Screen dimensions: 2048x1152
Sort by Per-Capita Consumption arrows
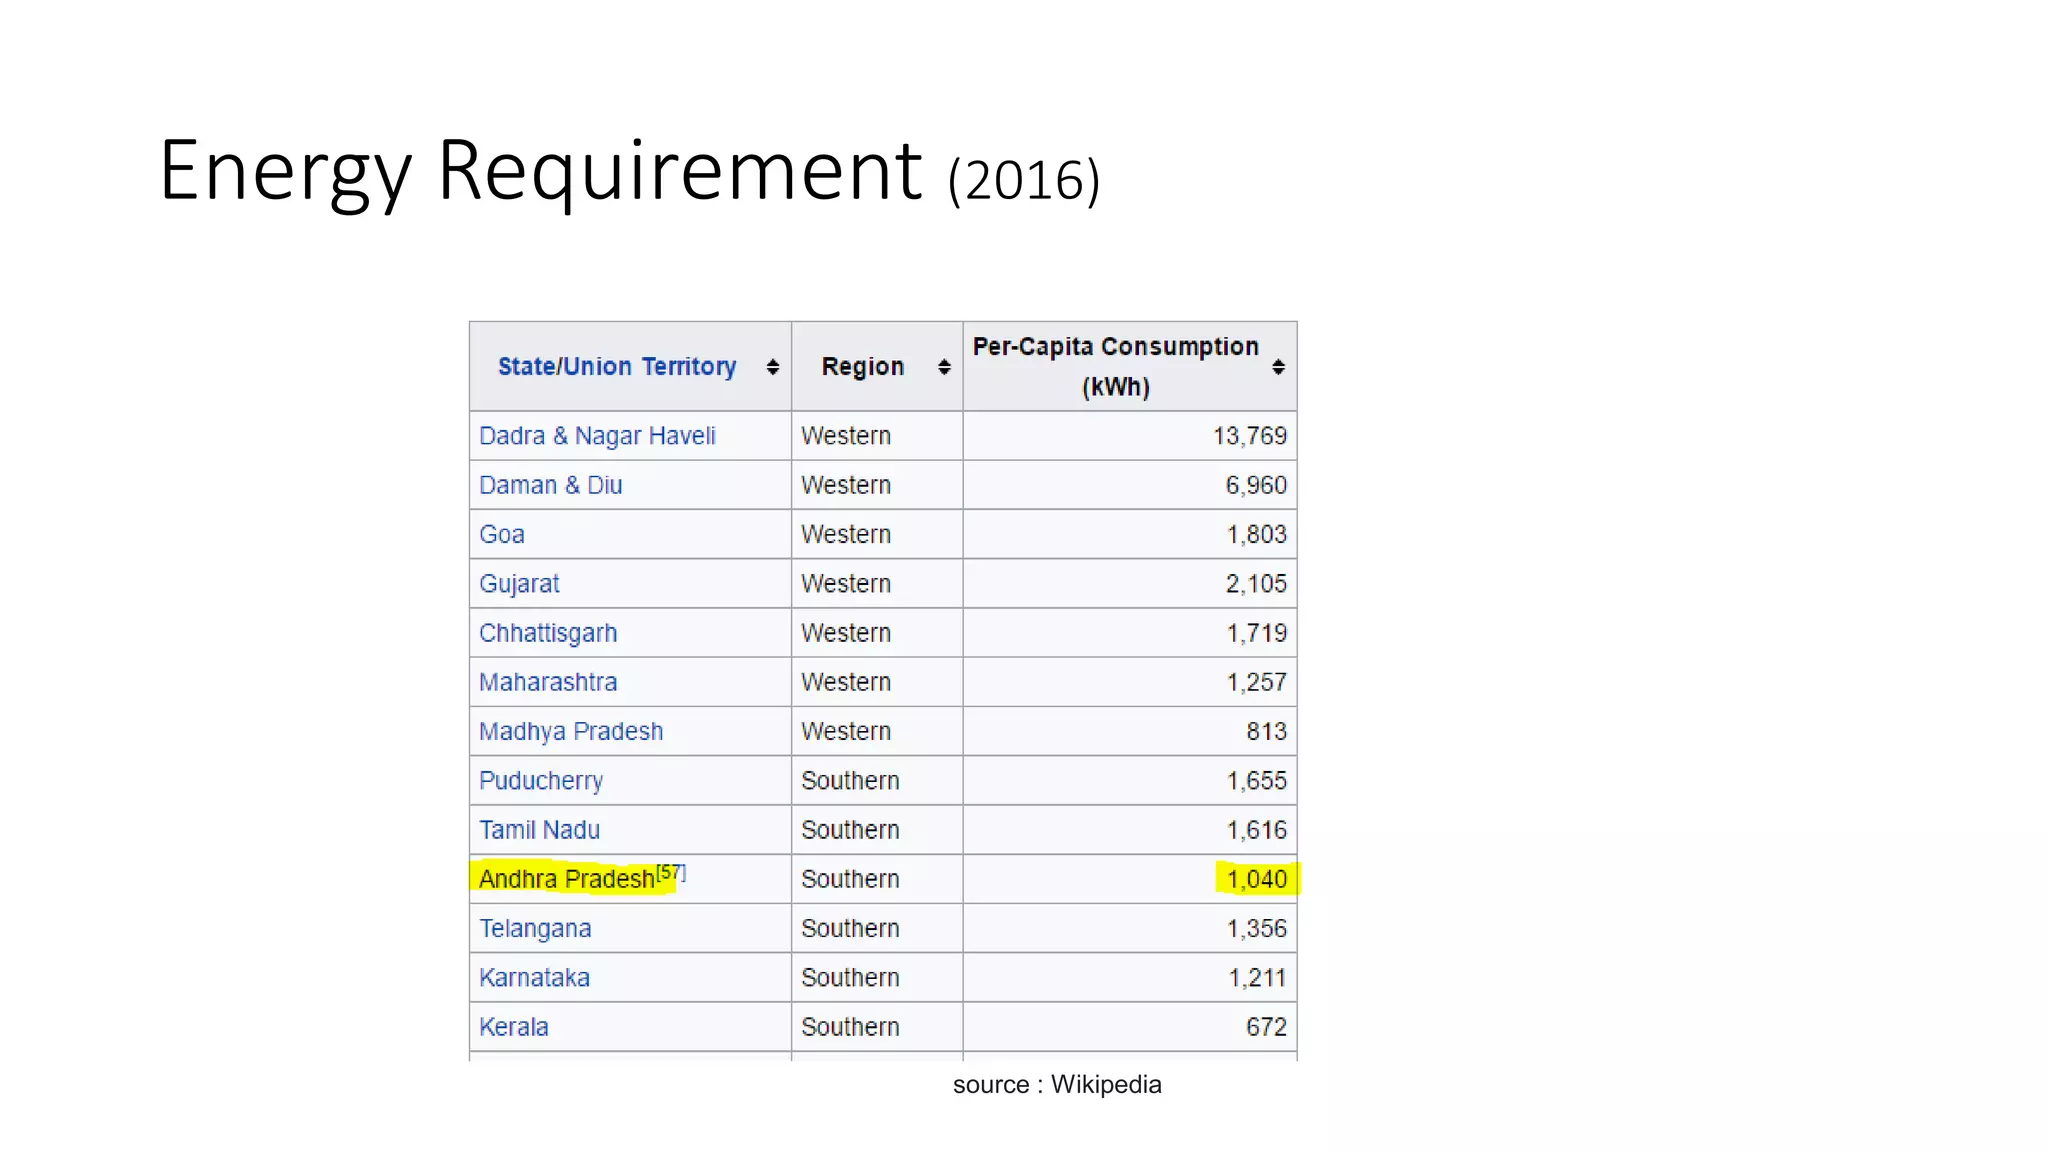[1277, 367]
